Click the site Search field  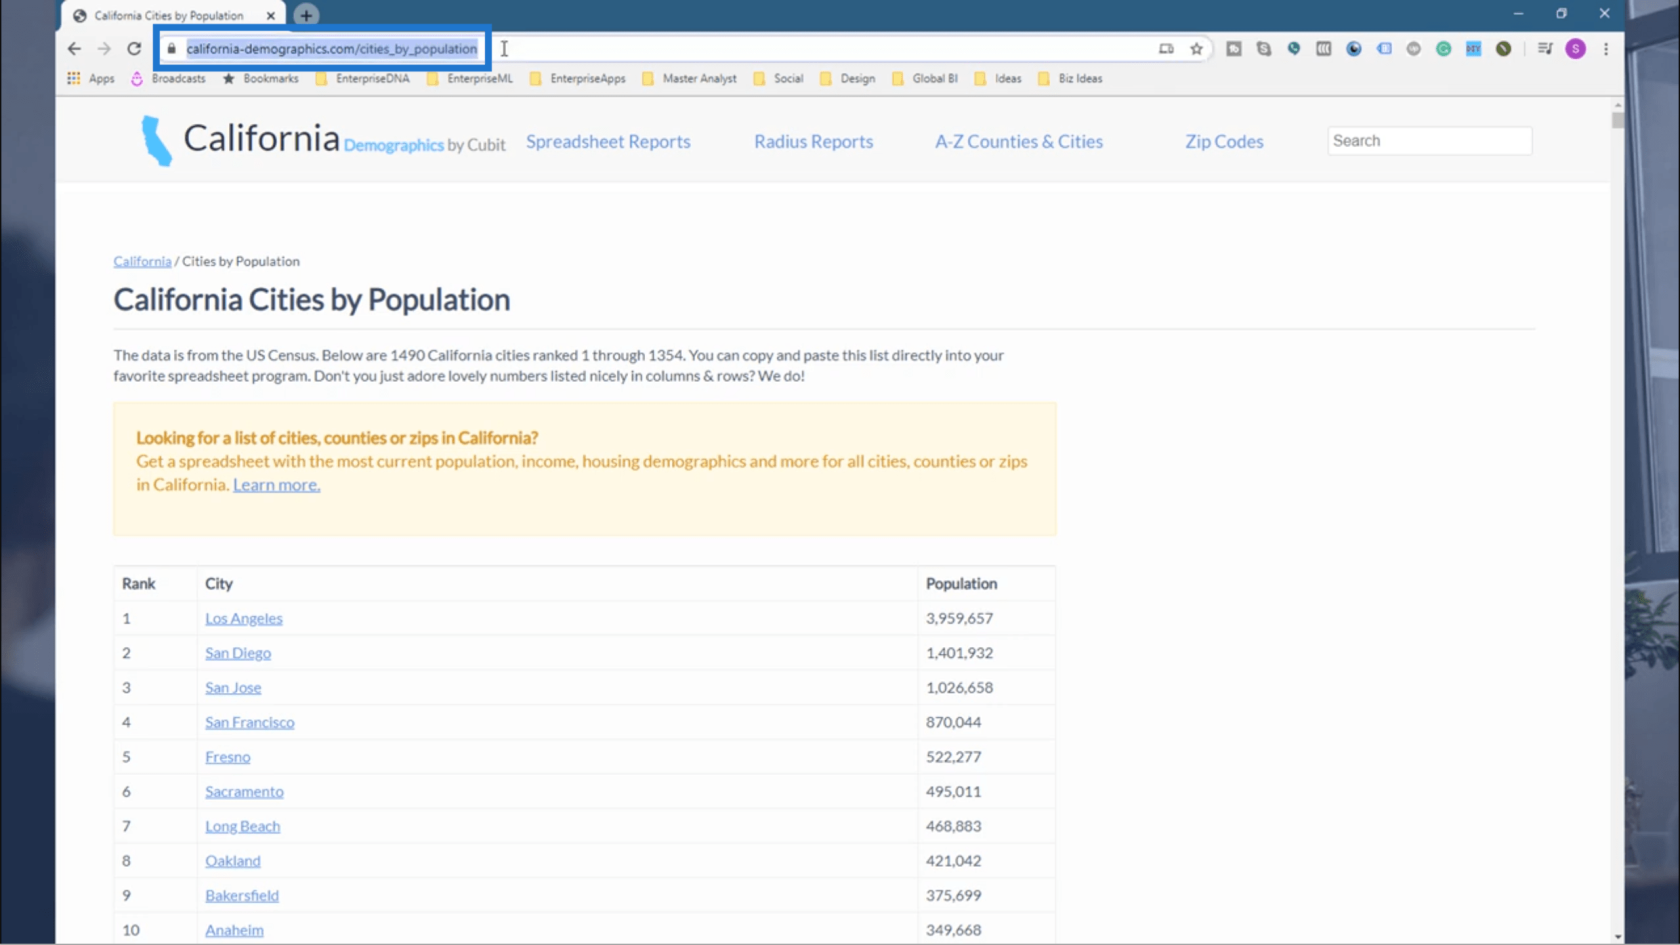[1429, 141]
